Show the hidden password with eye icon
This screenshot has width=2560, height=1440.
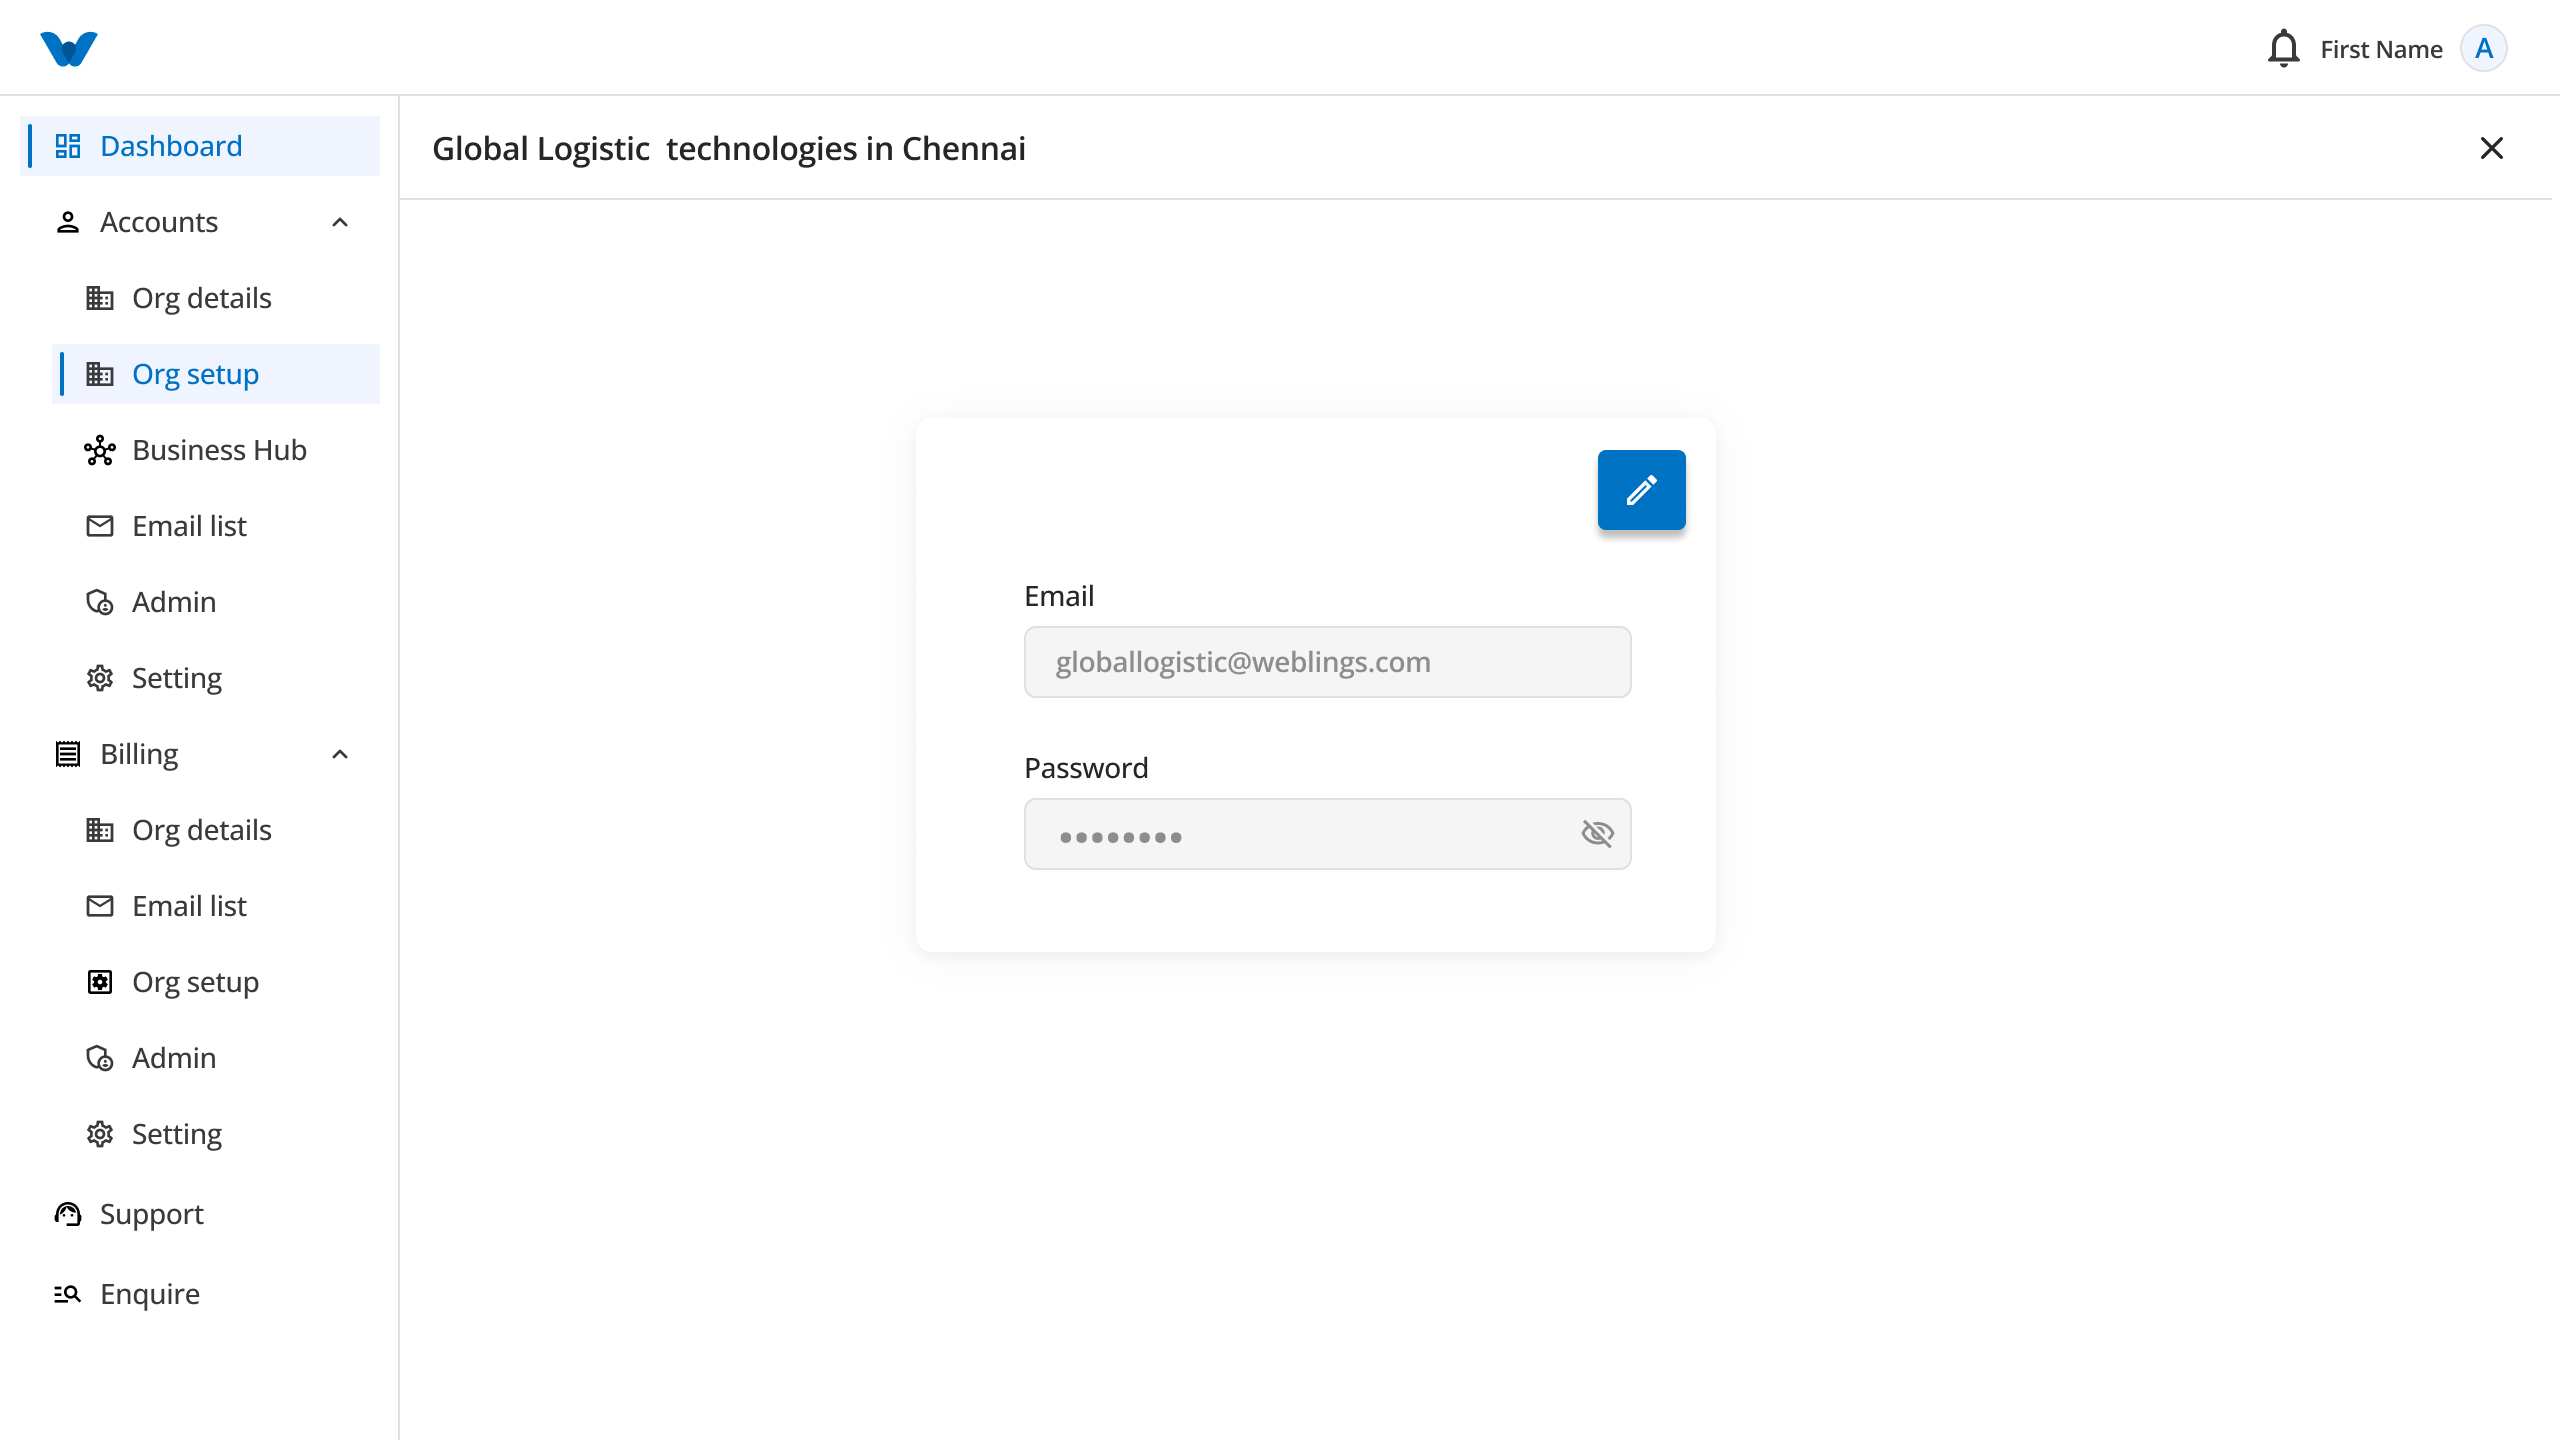pyautogui.click(x=1597, y=833)
